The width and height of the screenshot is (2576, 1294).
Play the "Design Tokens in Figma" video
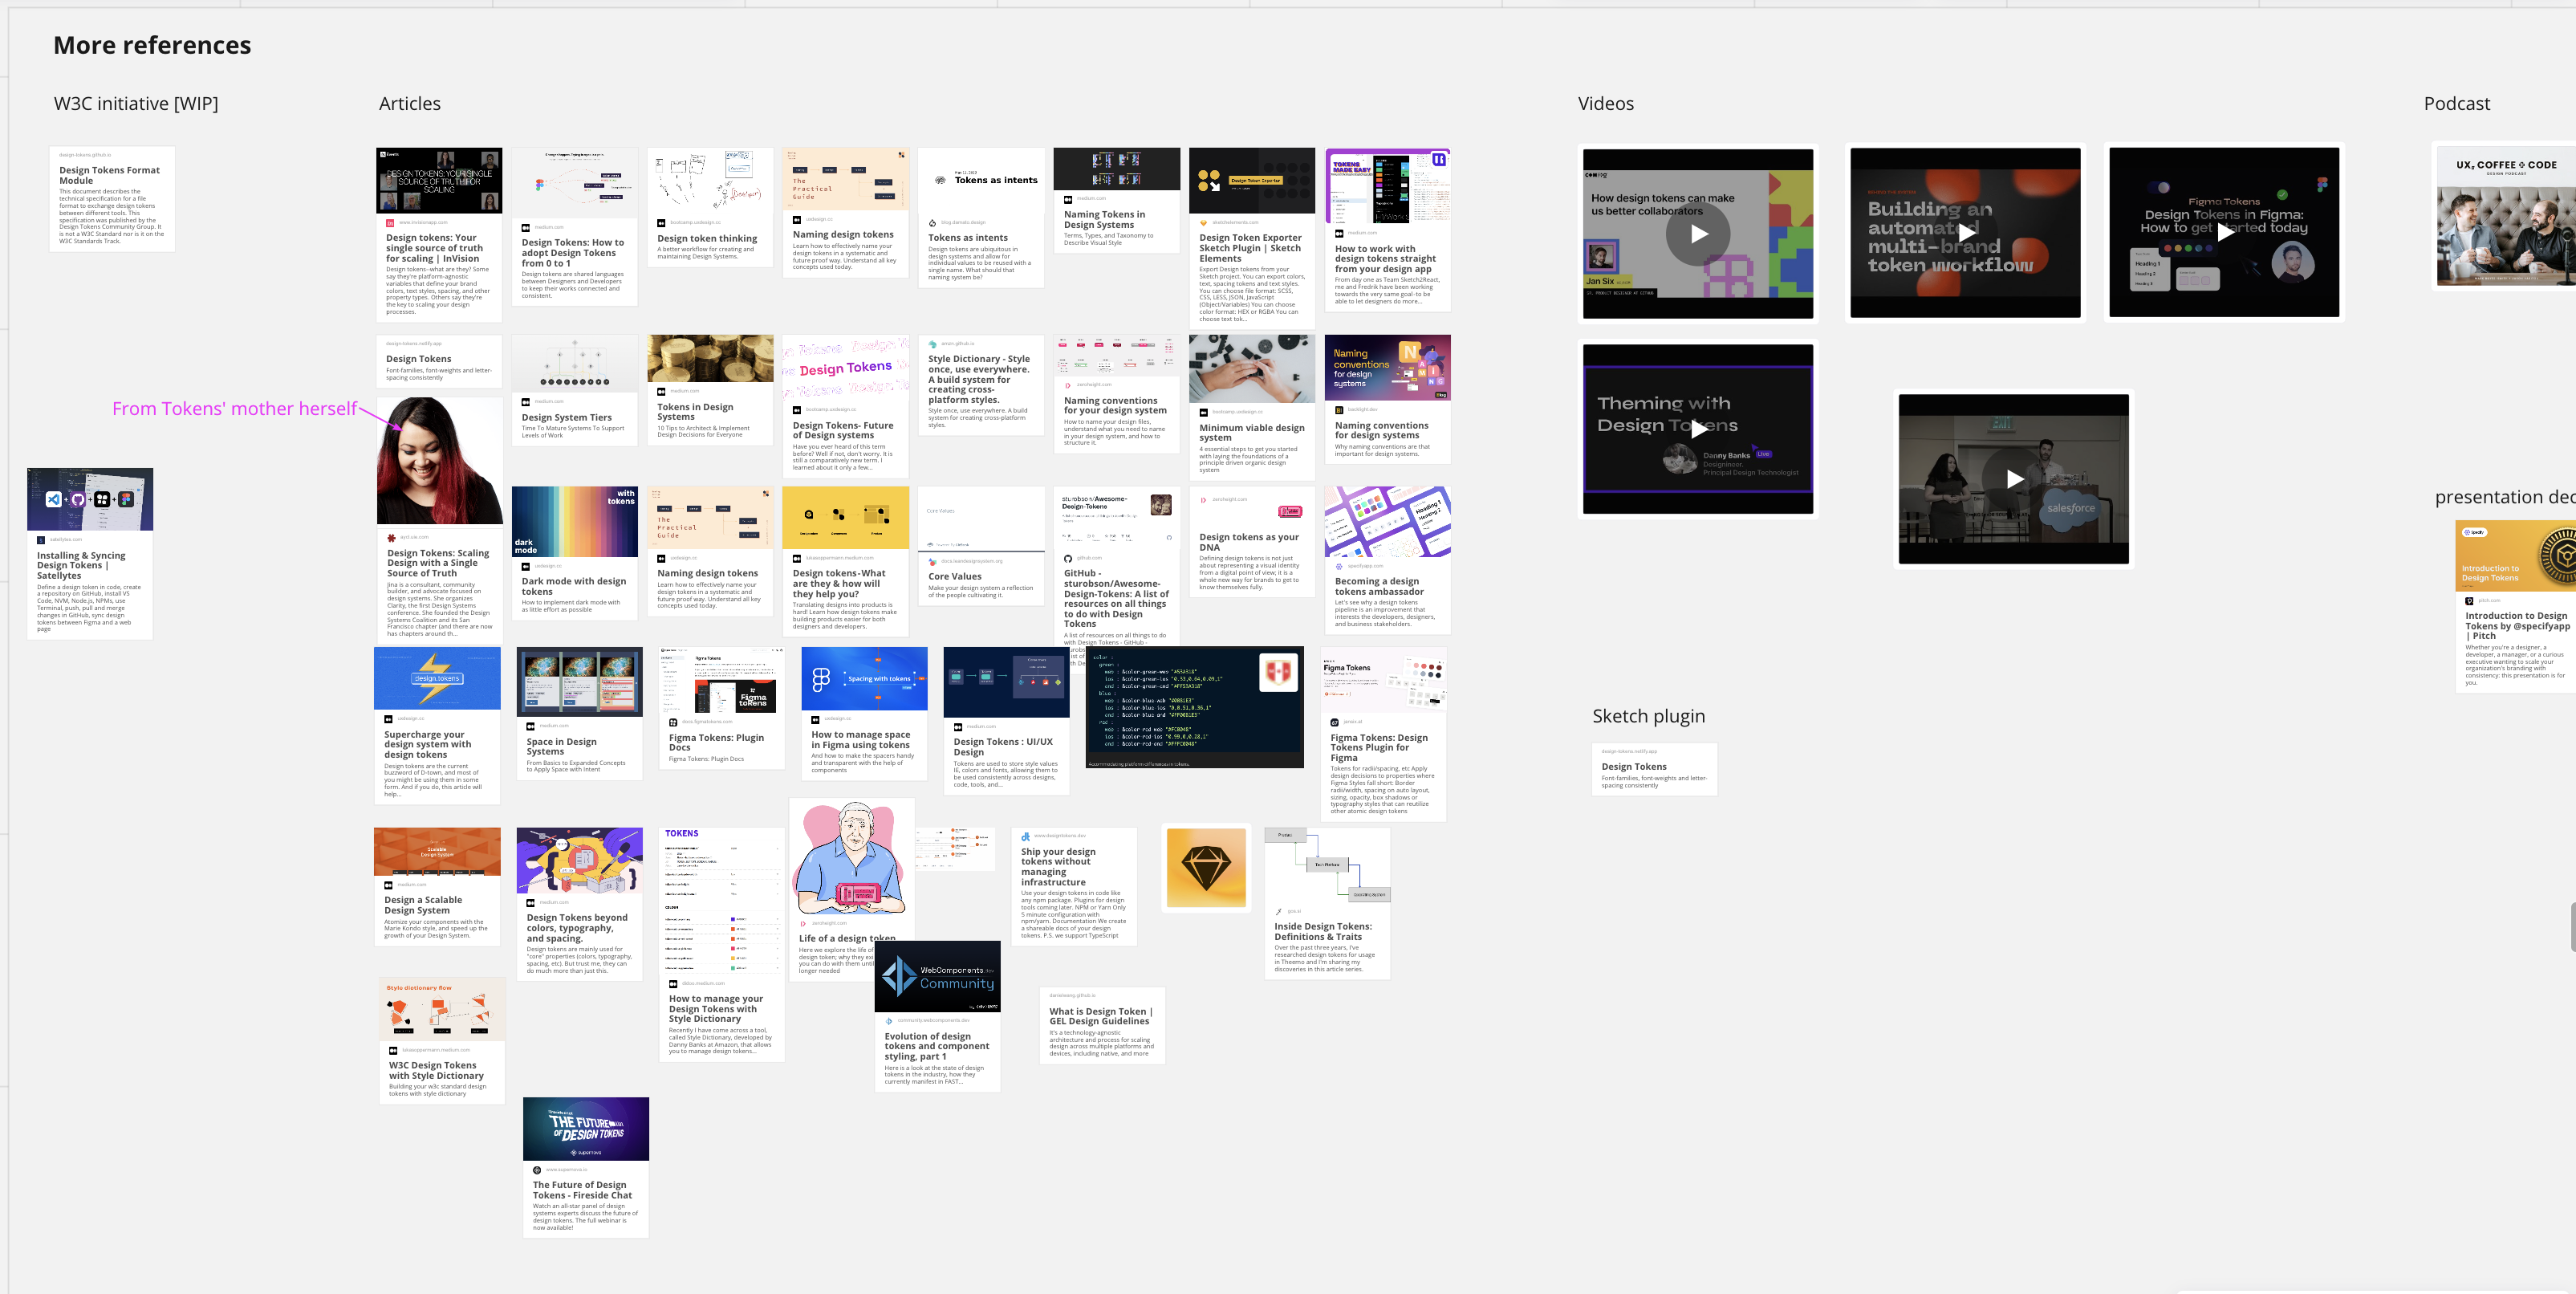click(2224, 232)
